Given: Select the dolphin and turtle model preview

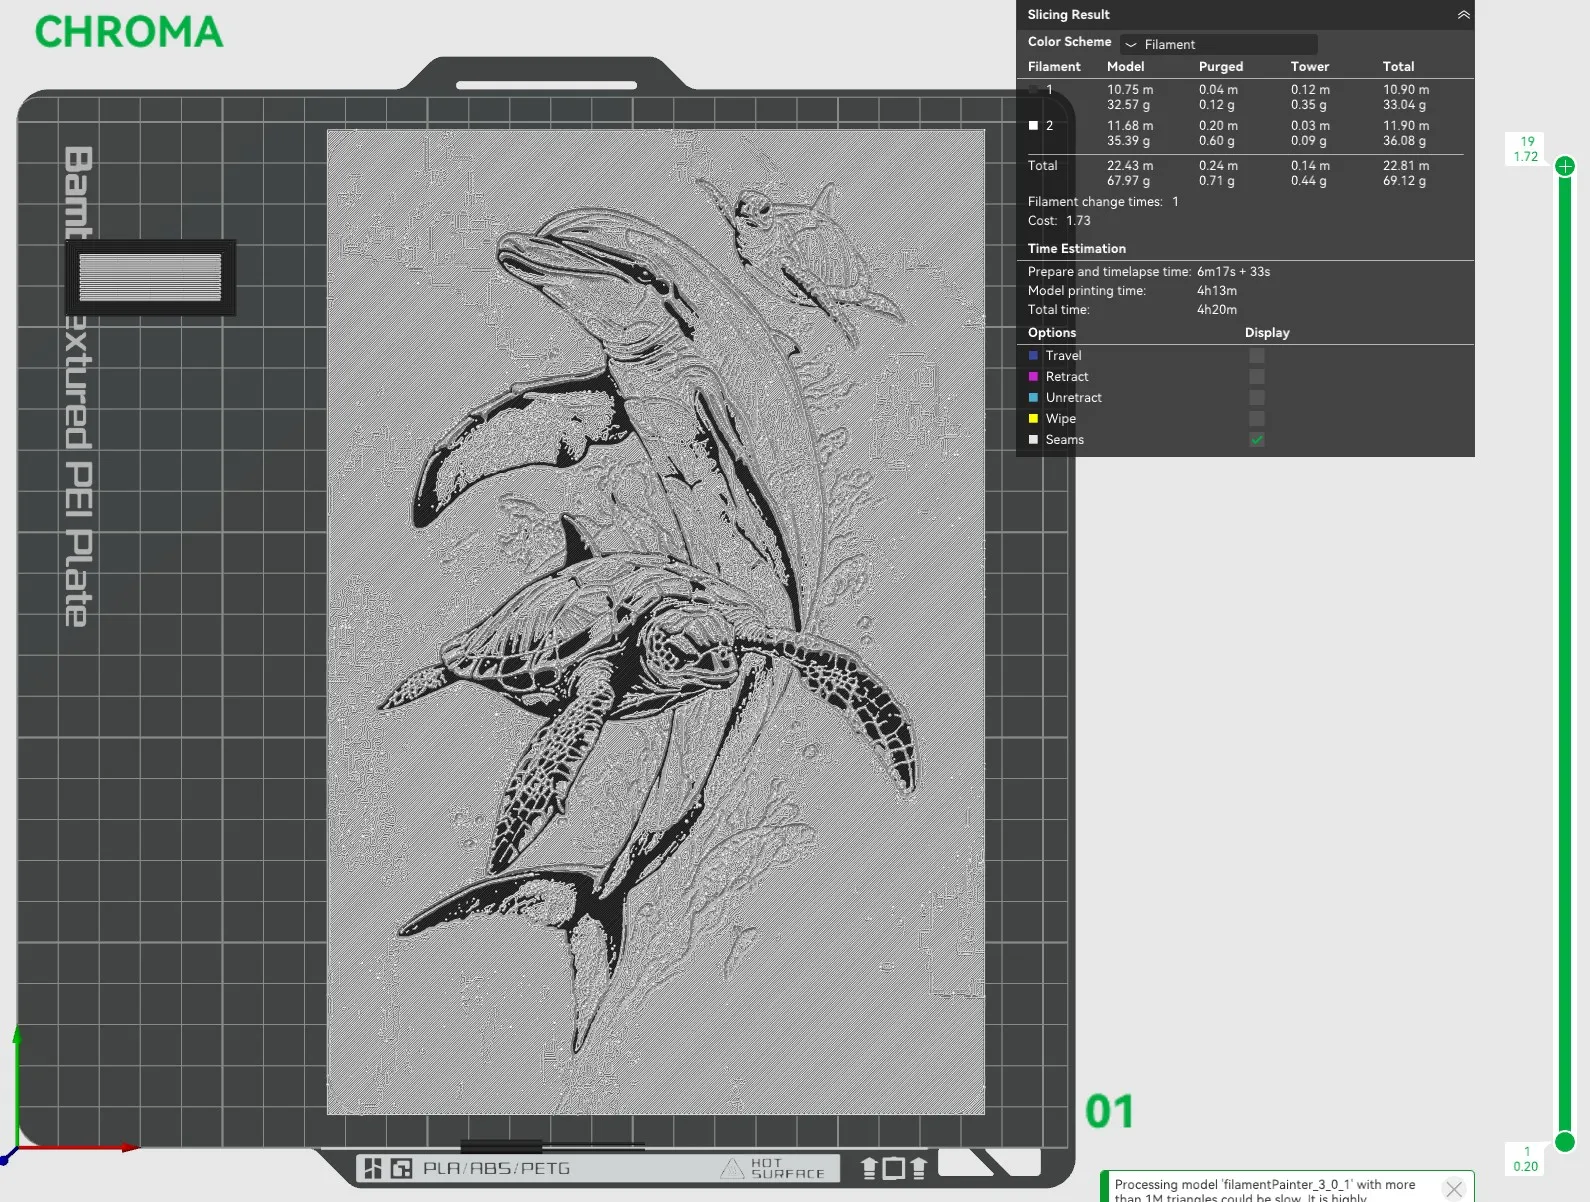Looking at the screenshot, I should [656, 622].
